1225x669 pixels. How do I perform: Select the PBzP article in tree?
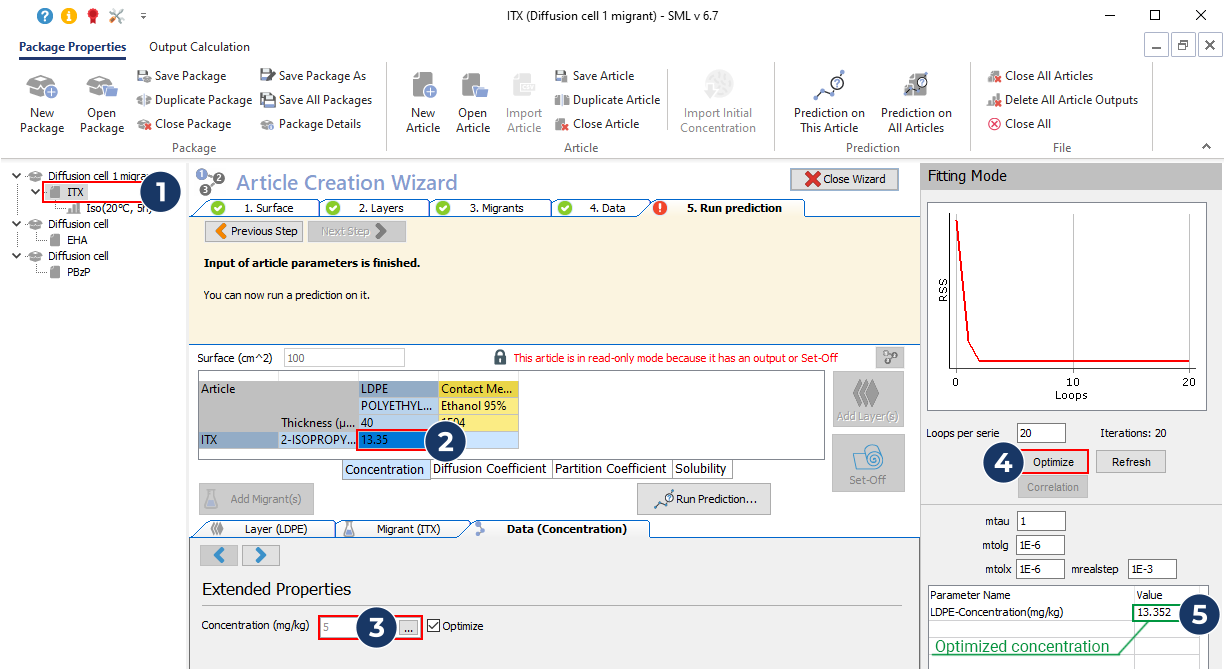pyautogui.click(x=78, y=272)
